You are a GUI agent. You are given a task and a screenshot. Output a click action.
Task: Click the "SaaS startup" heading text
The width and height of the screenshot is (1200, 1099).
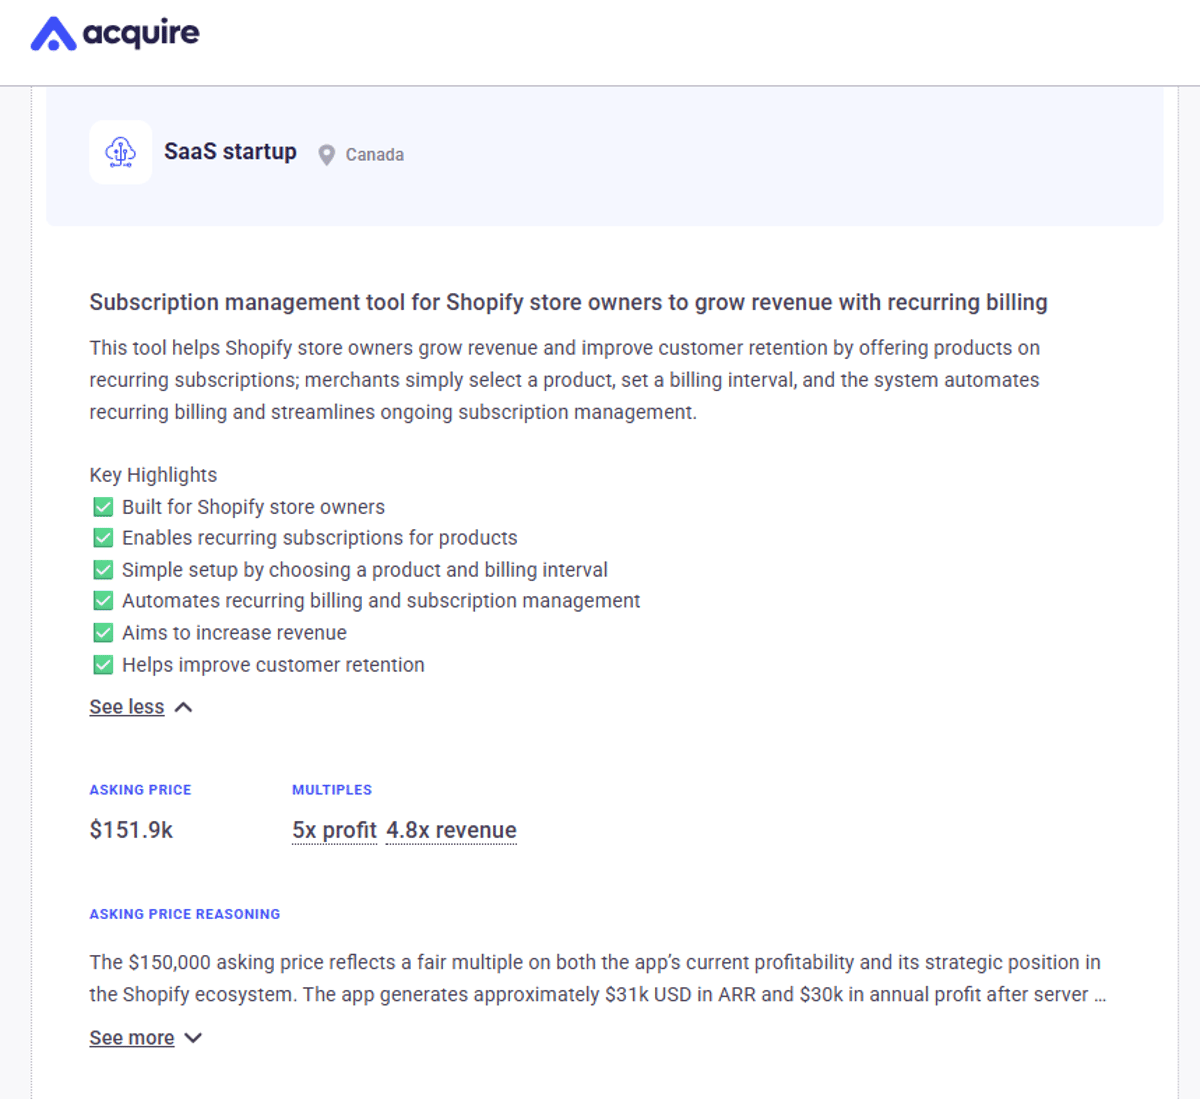[230, 151]
